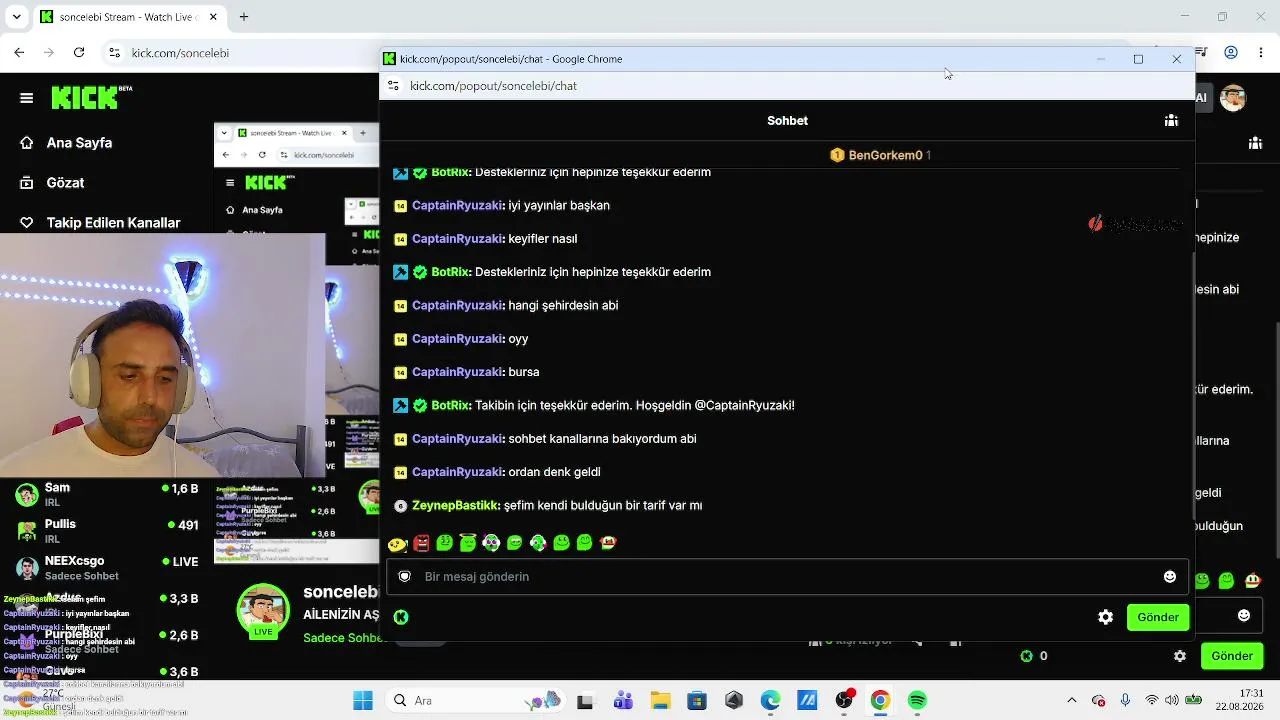Click the popout chat address bar URL
This screenshot has width=1280, height=720.
pos(493,86)
